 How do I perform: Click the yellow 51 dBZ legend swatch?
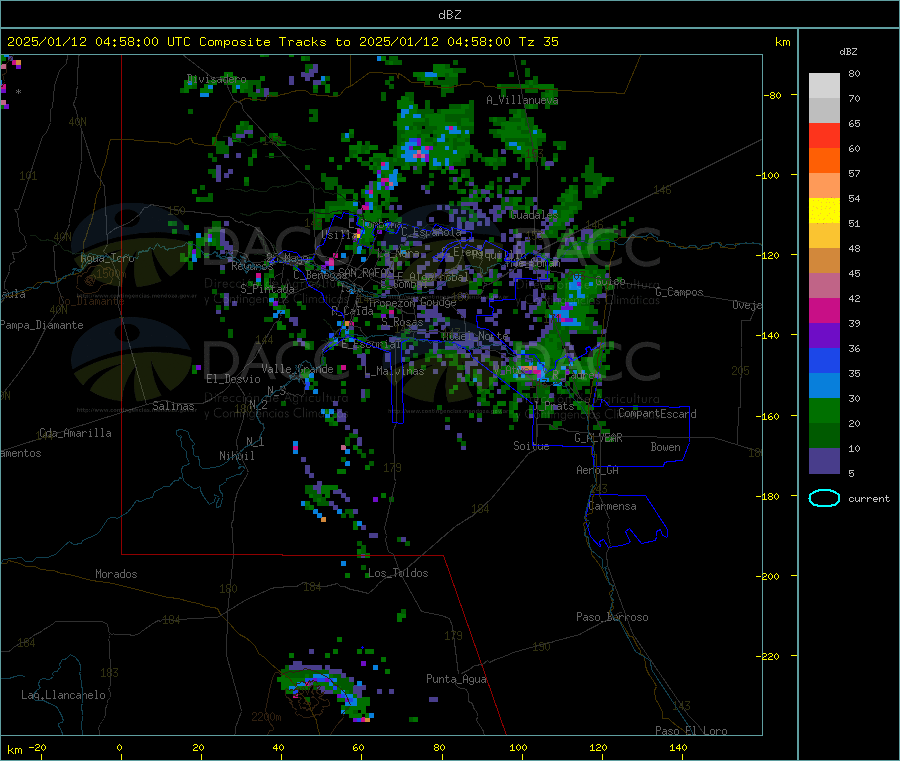824,211
